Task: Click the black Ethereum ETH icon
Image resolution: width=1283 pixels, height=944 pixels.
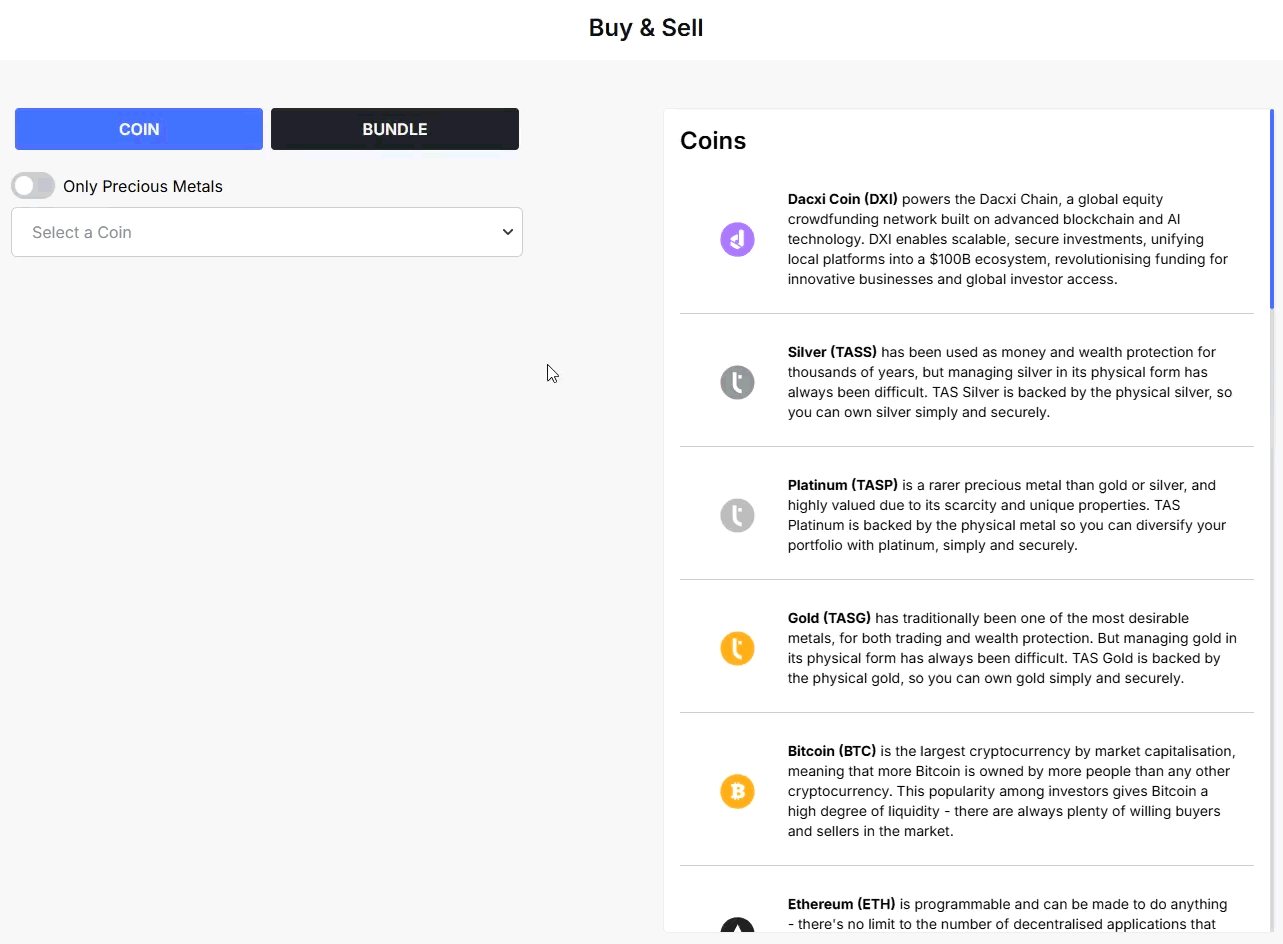Action: (x=737, y=925)
